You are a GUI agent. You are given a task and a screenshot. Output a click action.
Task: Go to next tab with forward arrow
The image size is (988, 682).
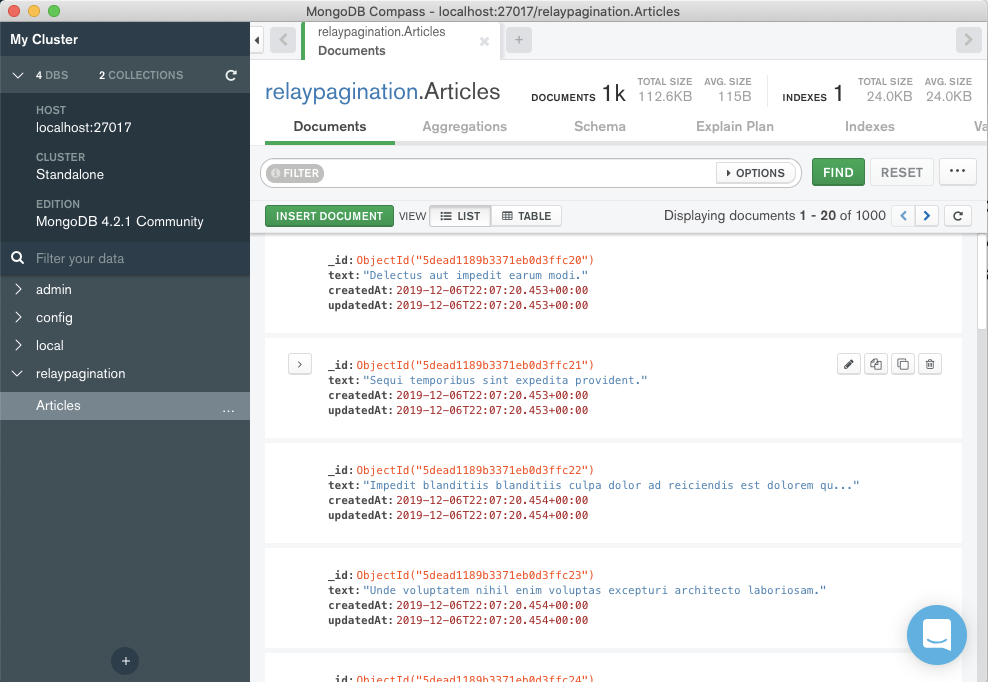pyautogui.click(x=968, y=40)
